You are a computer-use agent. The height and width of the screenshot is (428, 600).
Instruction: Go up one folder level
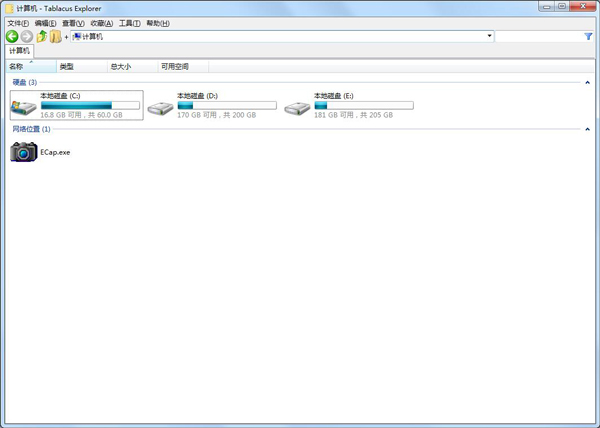(42, 36)
